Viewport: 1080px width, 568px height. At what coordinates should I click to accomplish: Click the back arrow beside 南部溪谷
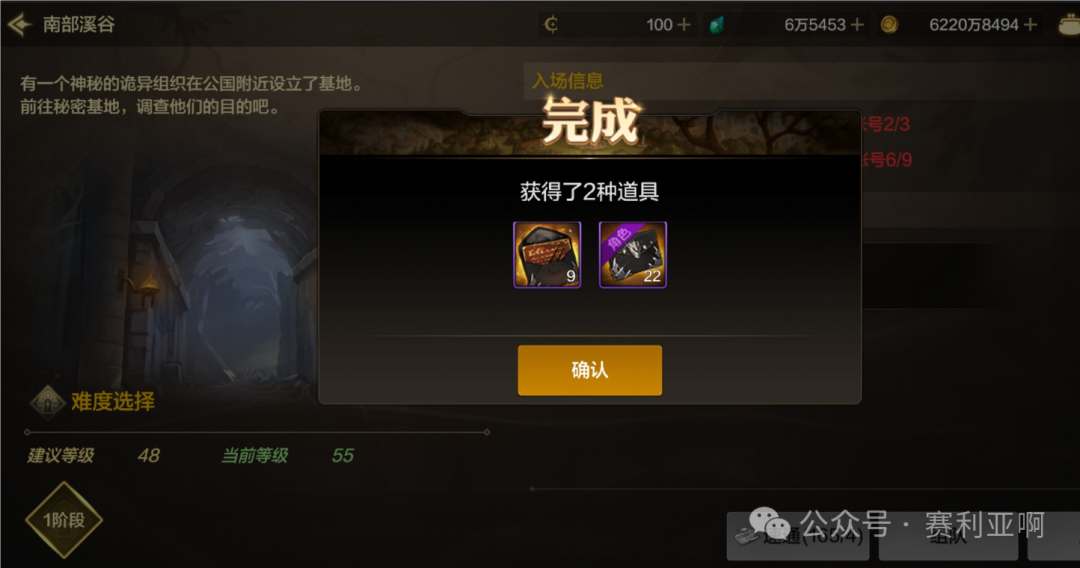19,25
